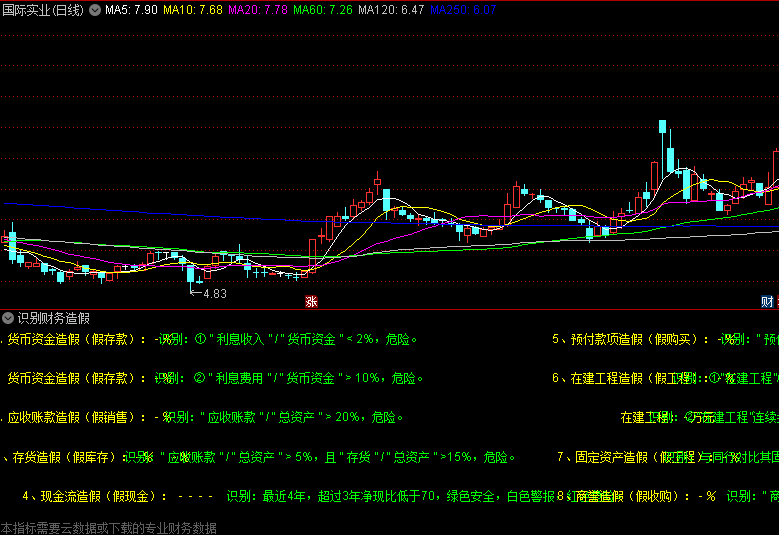Viewport: 779px width, 535px height.
Task: Click the 4.83 lowest price label
Action: tap(215, 294)
